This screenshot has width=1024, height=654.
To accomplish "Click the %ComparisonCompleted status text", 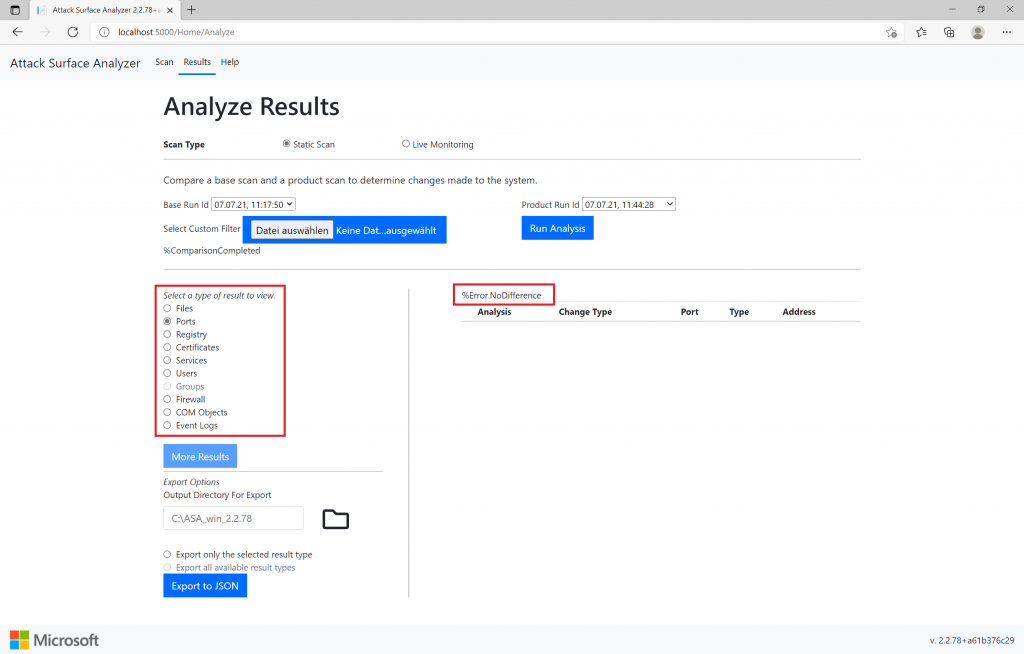I will (x=212, y=251).
